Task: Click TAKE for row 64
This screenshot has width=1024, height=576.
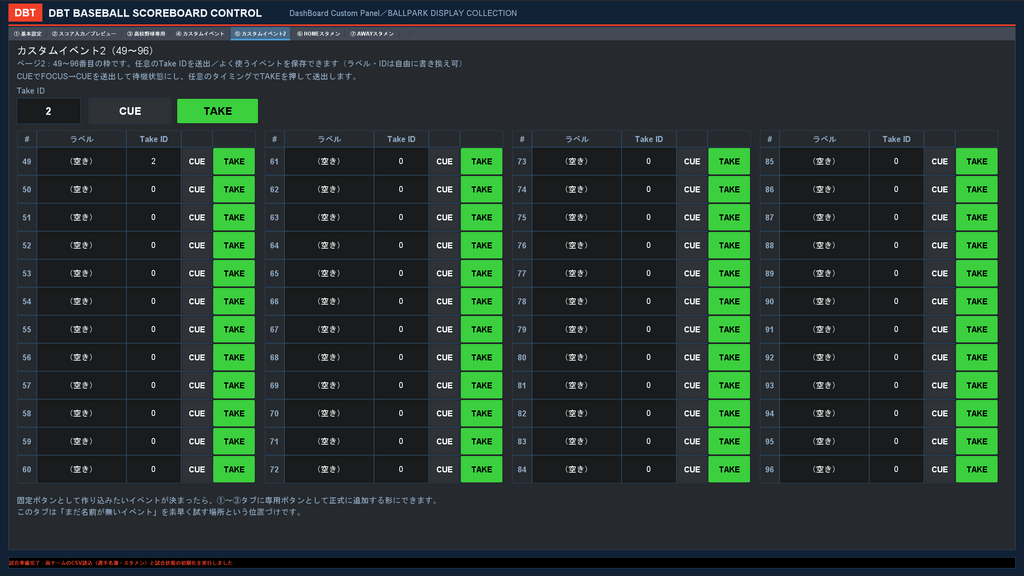Action: coord(481,246)
